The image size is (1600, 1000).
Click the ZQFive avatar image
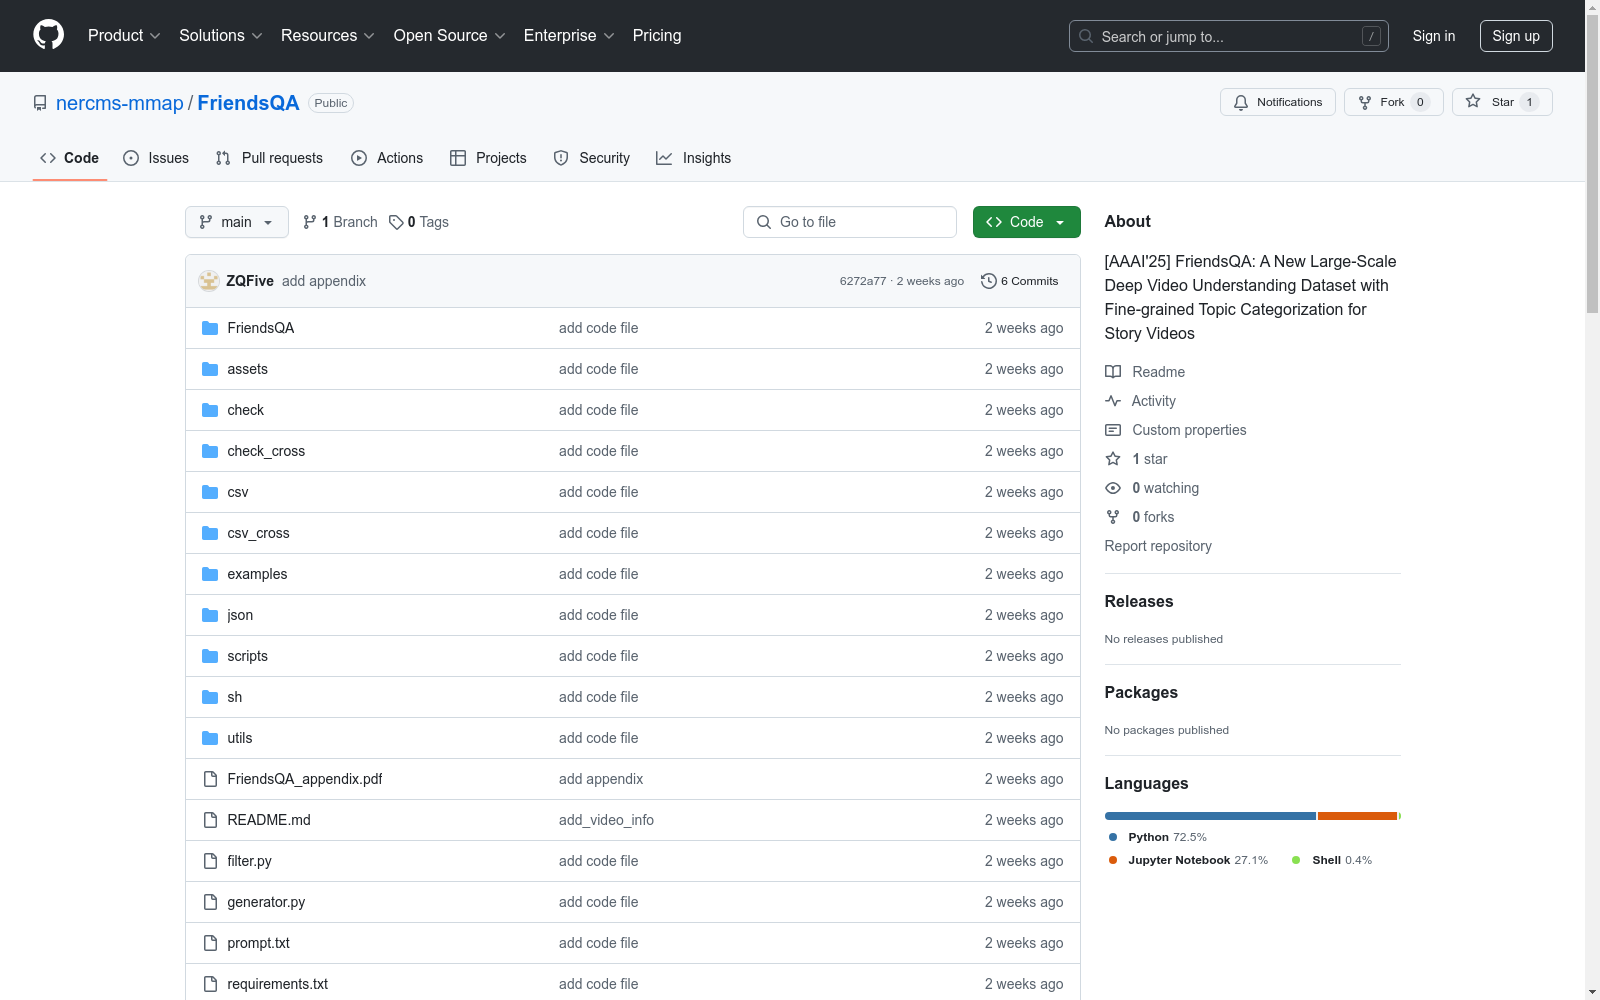209,281
